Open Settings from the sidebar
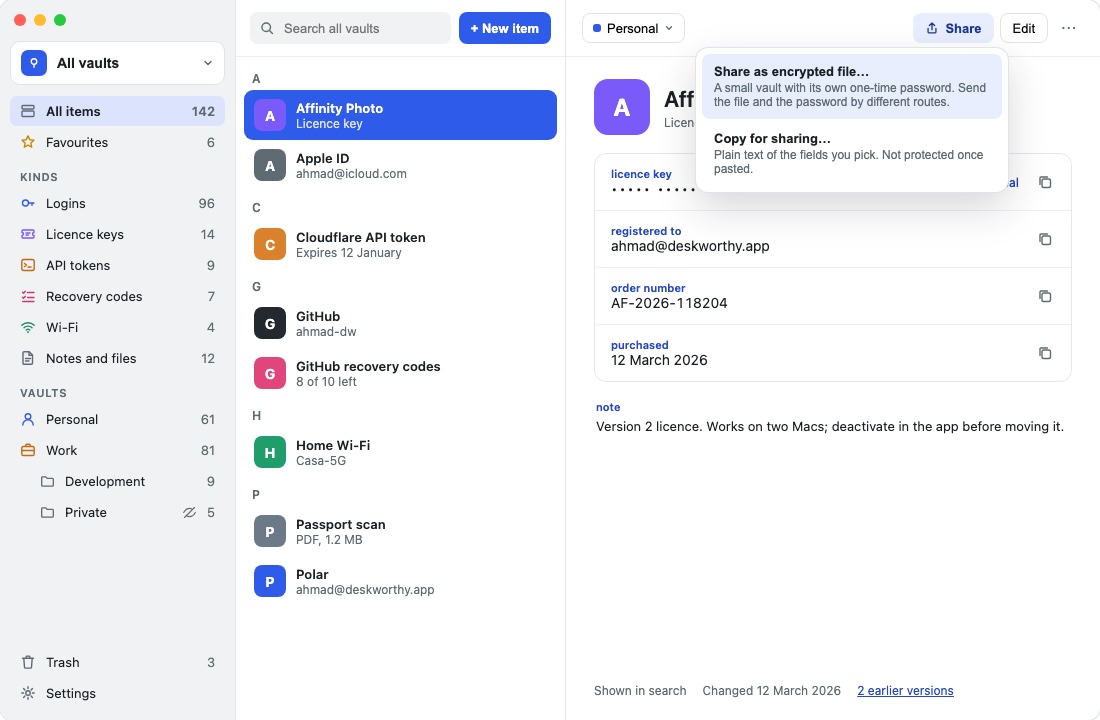Screen dimensions: 1100x720 [117, 693]
